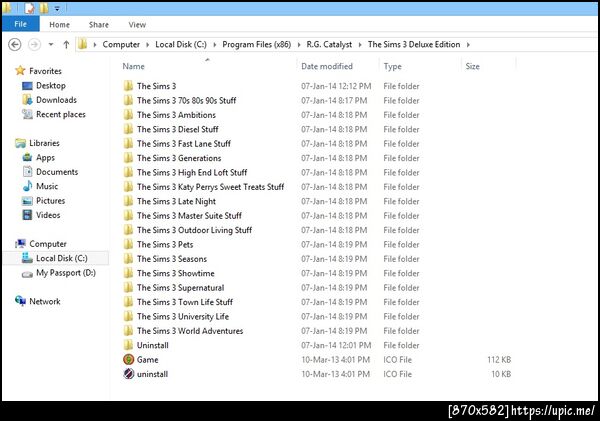Viewport: 600px width, 421px height.
Task: Switch to the View ribbon tab
Action: point(137,25)
